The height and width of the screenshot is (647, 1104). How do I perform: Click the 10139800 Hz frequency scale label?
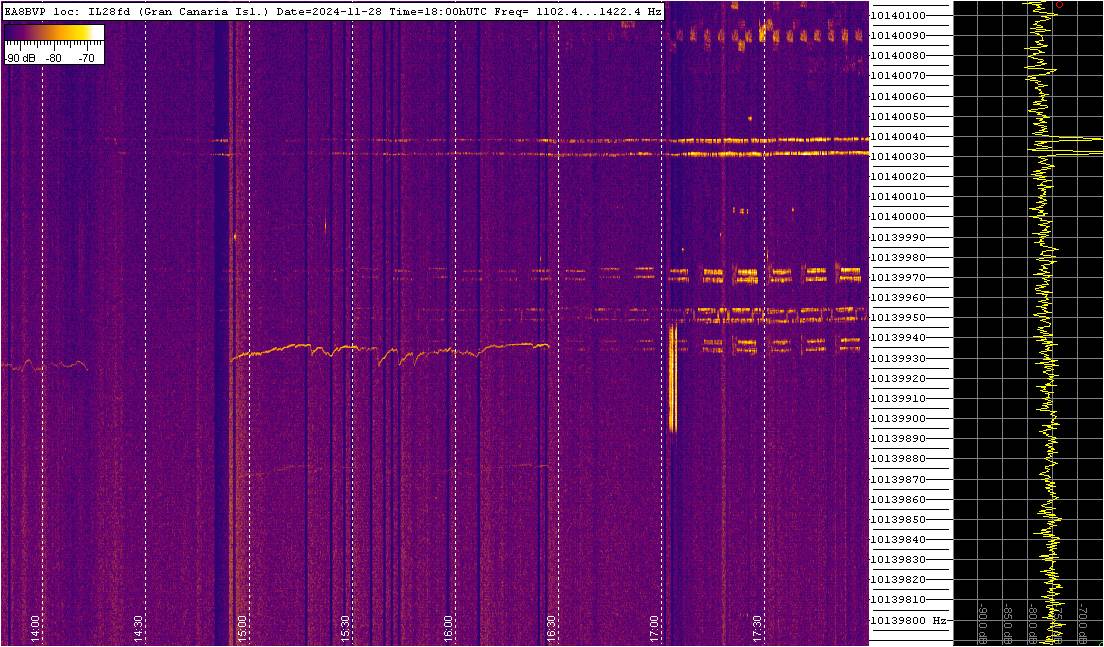907,621
